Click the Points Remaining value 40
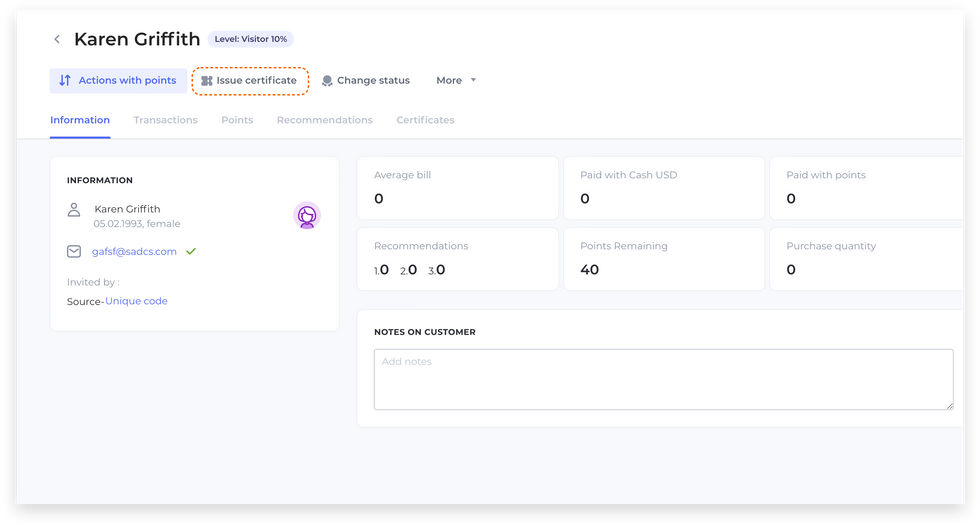 coord(589,270)
